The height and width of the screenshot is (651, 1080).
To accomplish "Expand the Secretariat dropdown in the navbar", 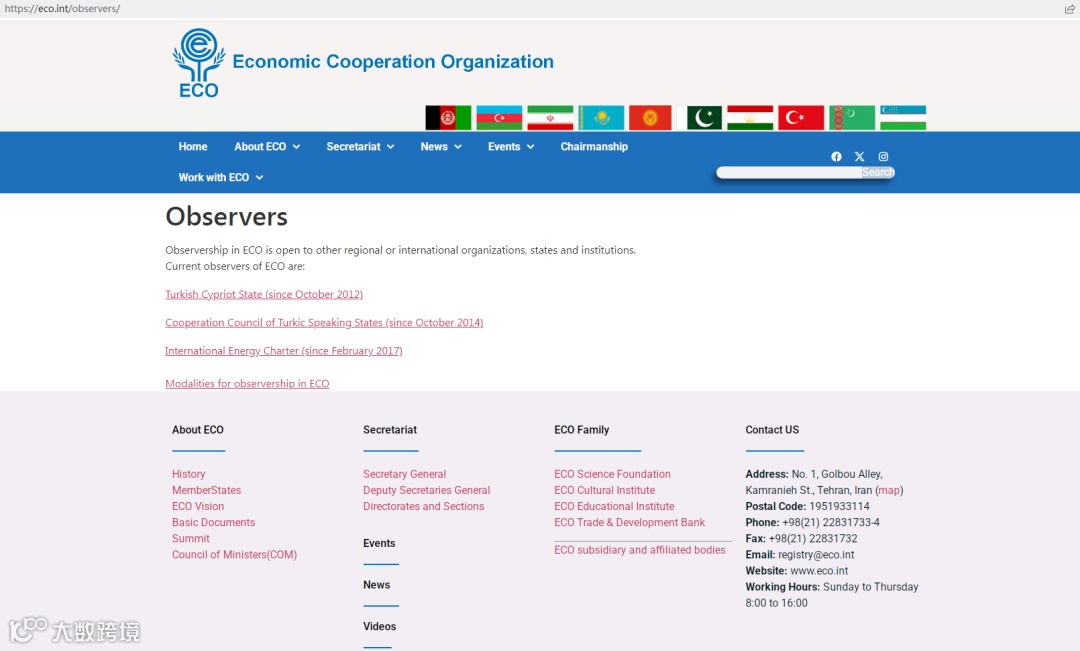I will 360,147.
